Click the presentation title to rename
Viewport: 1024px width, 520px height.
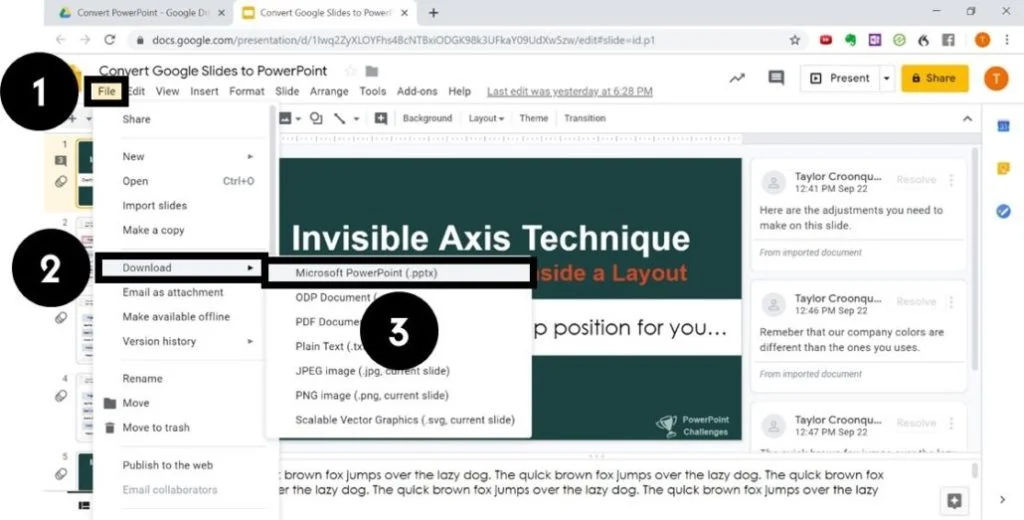pos(213,71)
